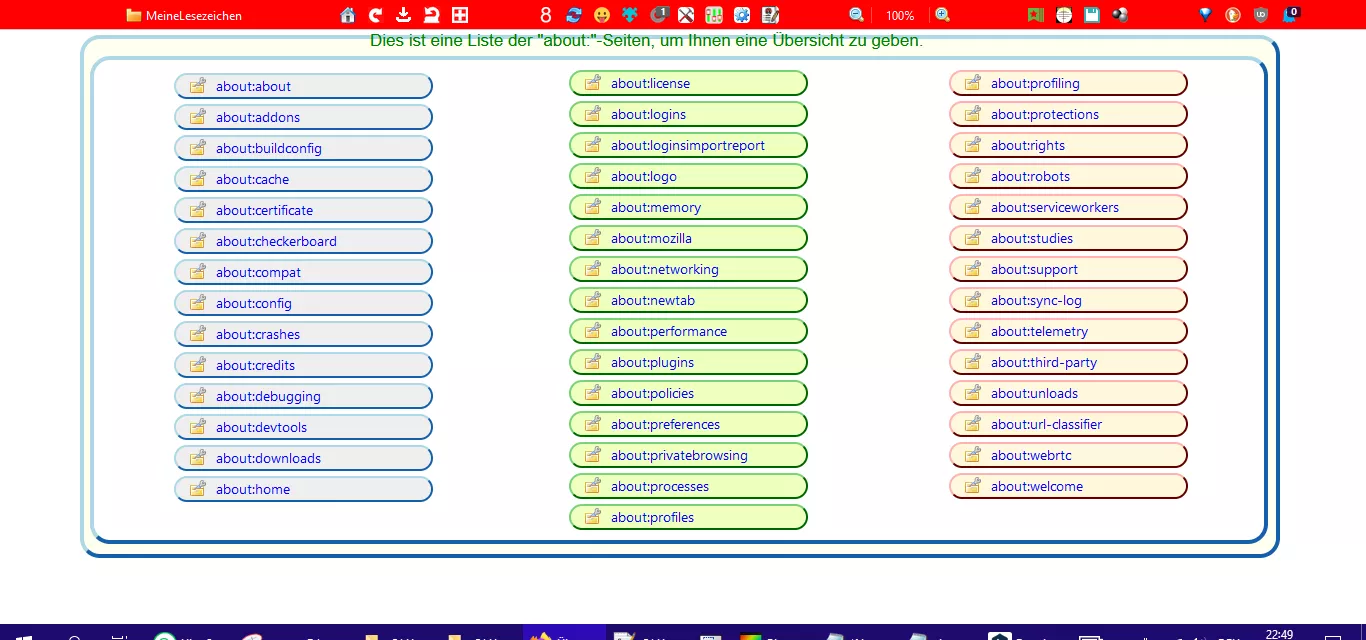This screenshot has height=640, width=1366.
Task: Click the folder icon beside about:logo
Action: coord(593,175)
